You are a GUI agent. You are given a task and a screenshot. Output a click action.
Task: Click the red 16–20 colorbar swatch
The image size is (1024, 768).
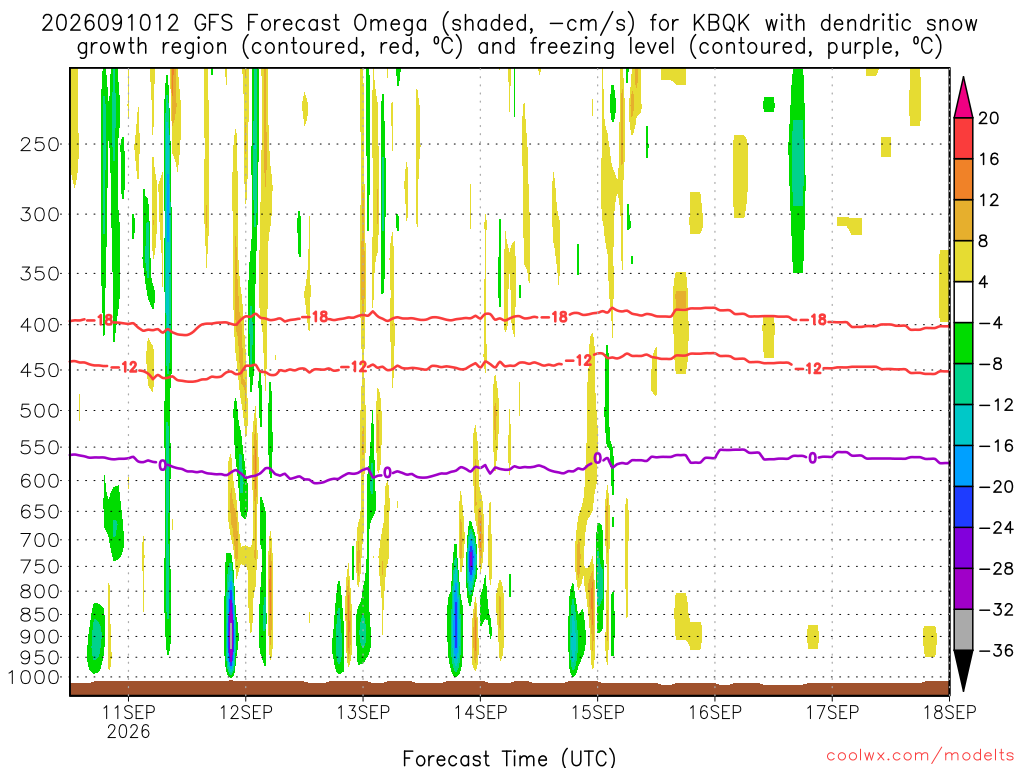[963, 138]
